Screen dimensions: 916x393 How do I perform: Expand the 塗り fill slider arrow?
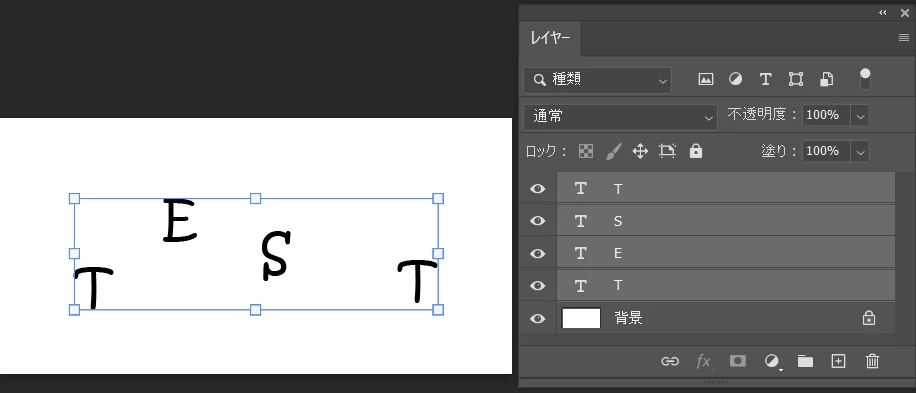pos(860,152)
